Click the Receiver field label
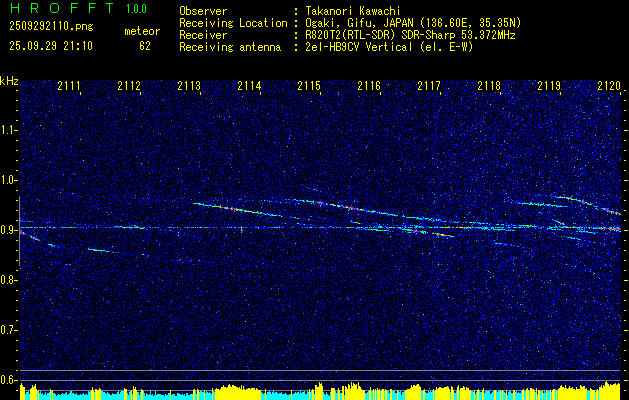 (x=203, y=35)
